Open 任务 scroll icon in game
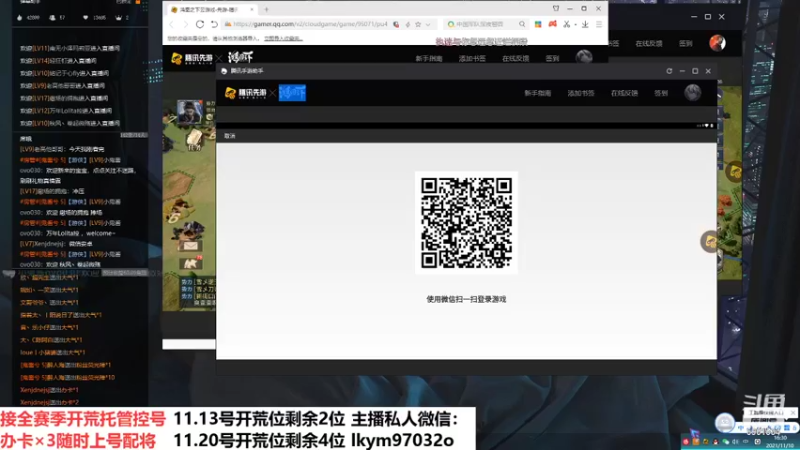The image size is (800, 450). tap(194, 140)
